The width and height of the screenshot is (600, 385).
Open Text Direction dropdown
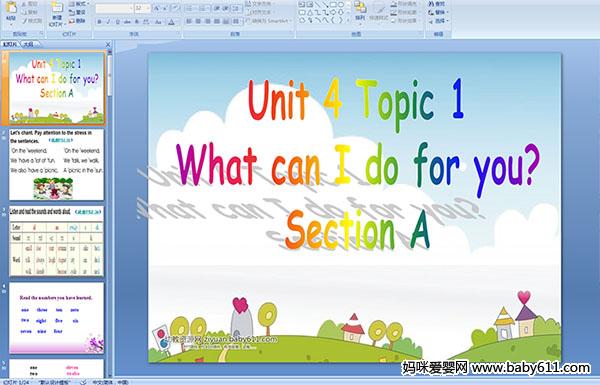261,4
